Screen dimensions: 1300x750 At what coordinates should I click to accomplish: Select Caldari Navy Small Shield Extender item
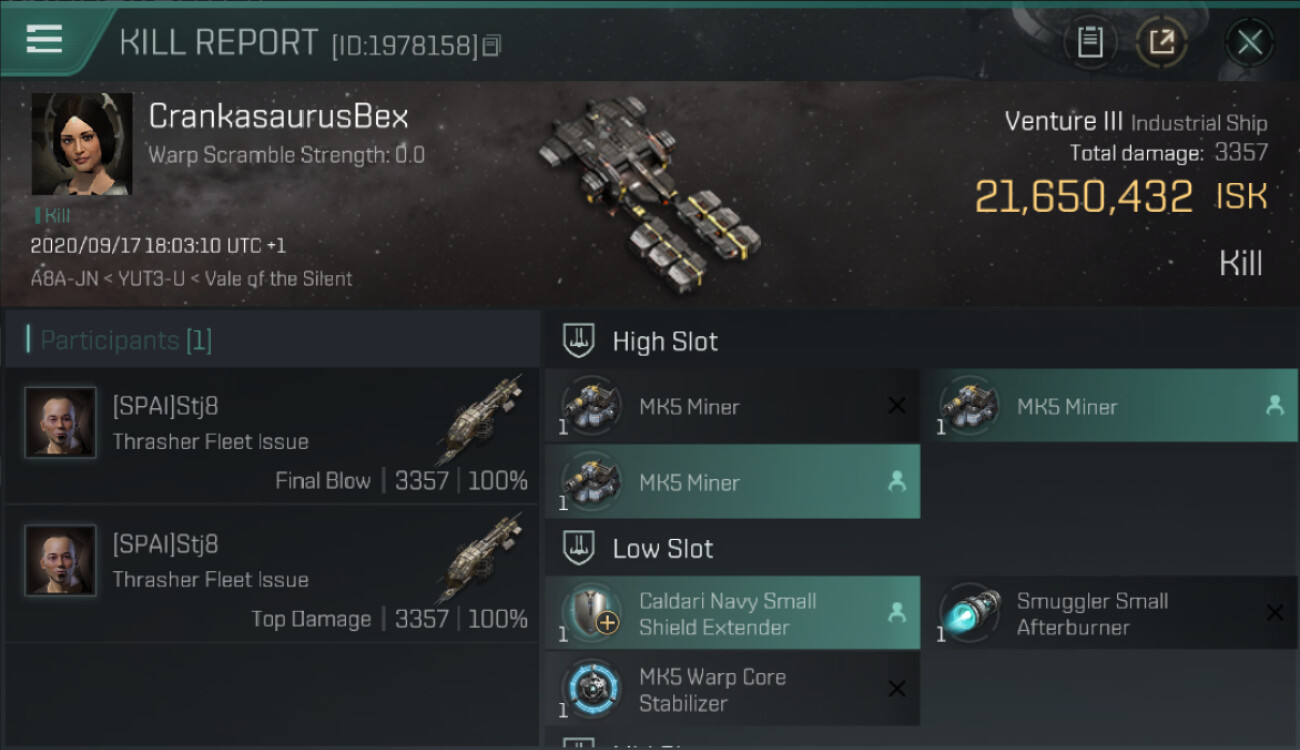pyautogui.click(x=732, y=613)
